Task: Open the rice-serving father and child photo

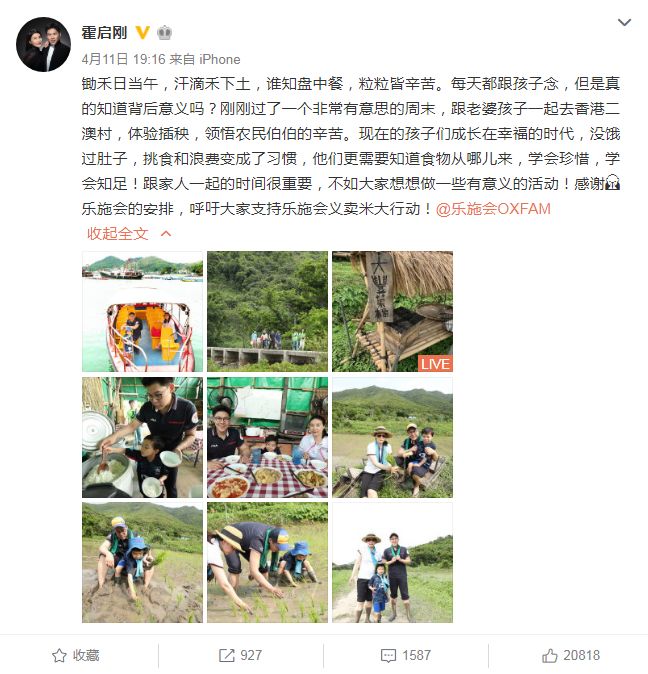Action: 142,438
